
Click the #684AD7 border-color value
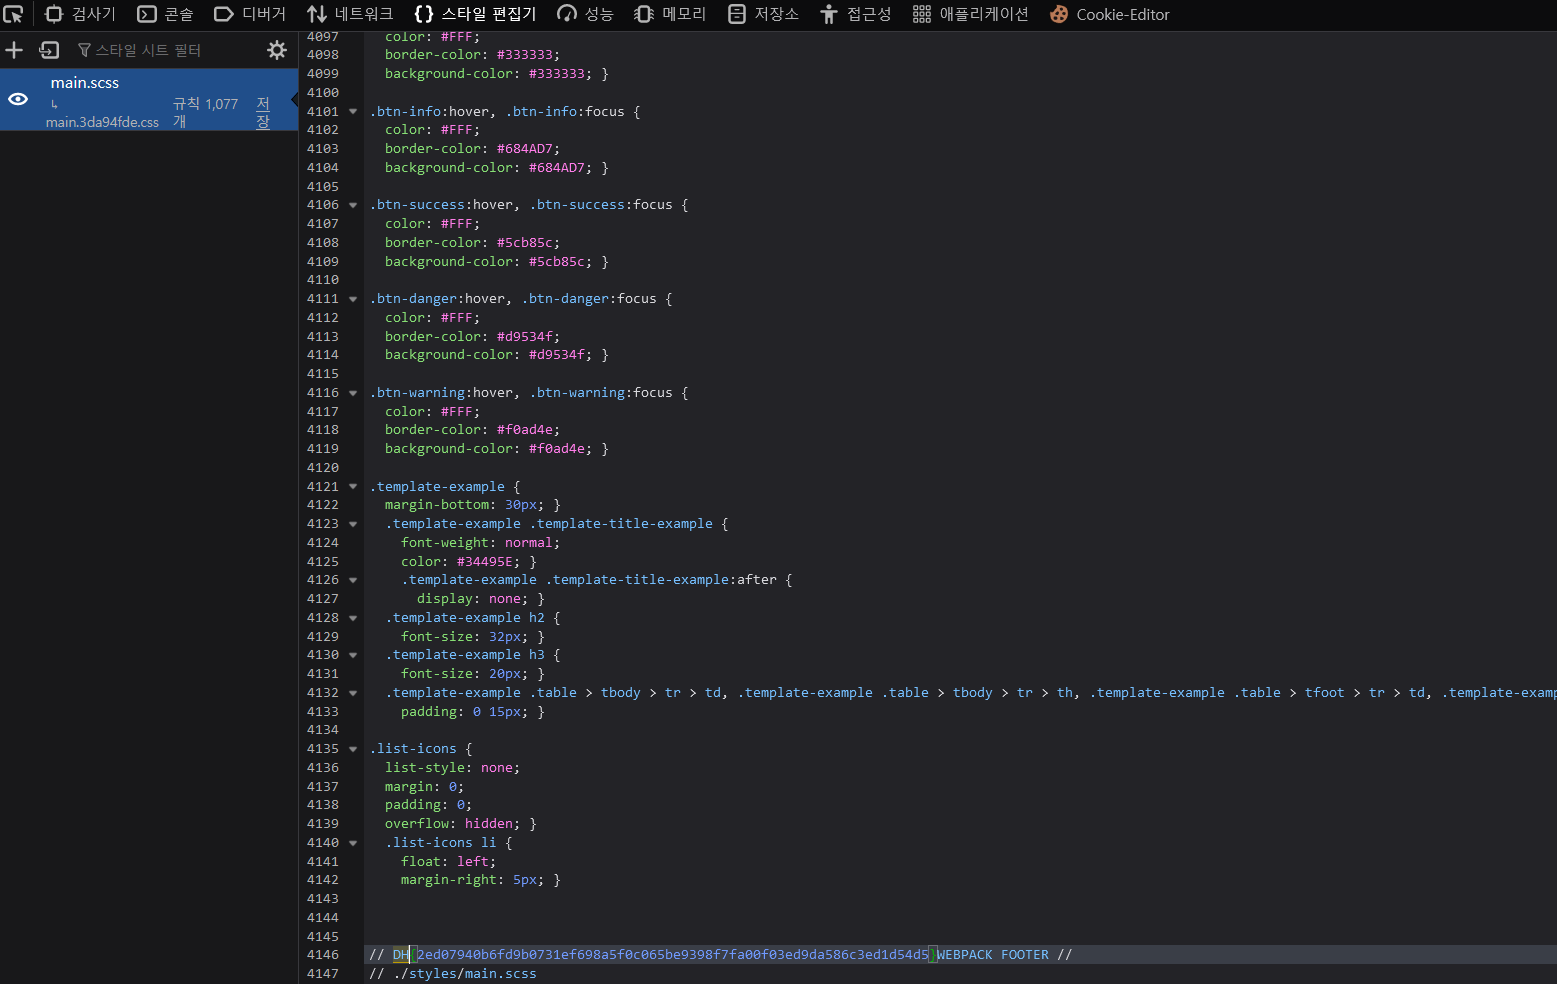tap(524, 149)
